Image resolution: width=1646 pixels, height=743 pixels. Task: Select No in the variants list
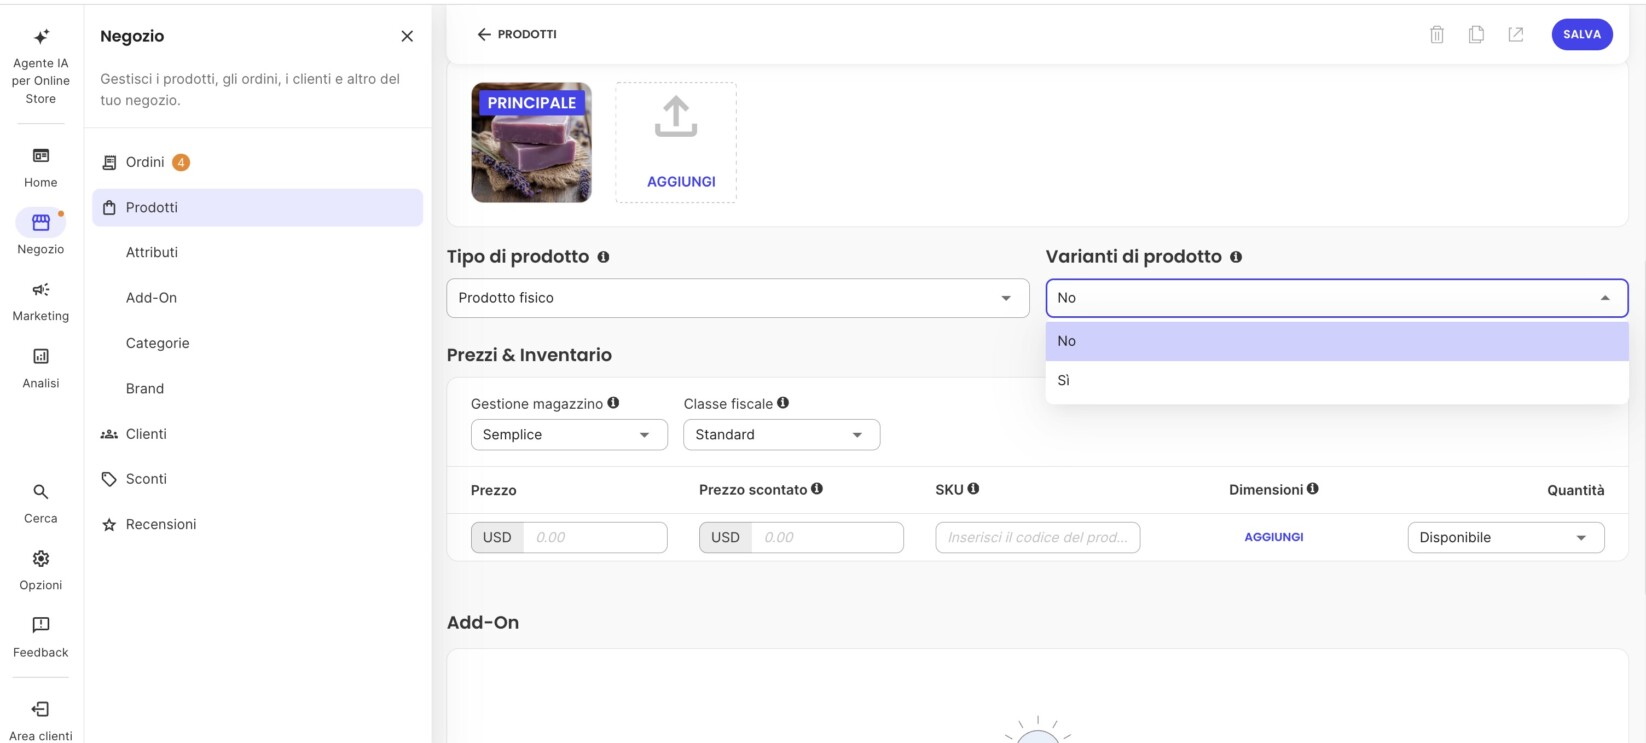click(1337, 341)
